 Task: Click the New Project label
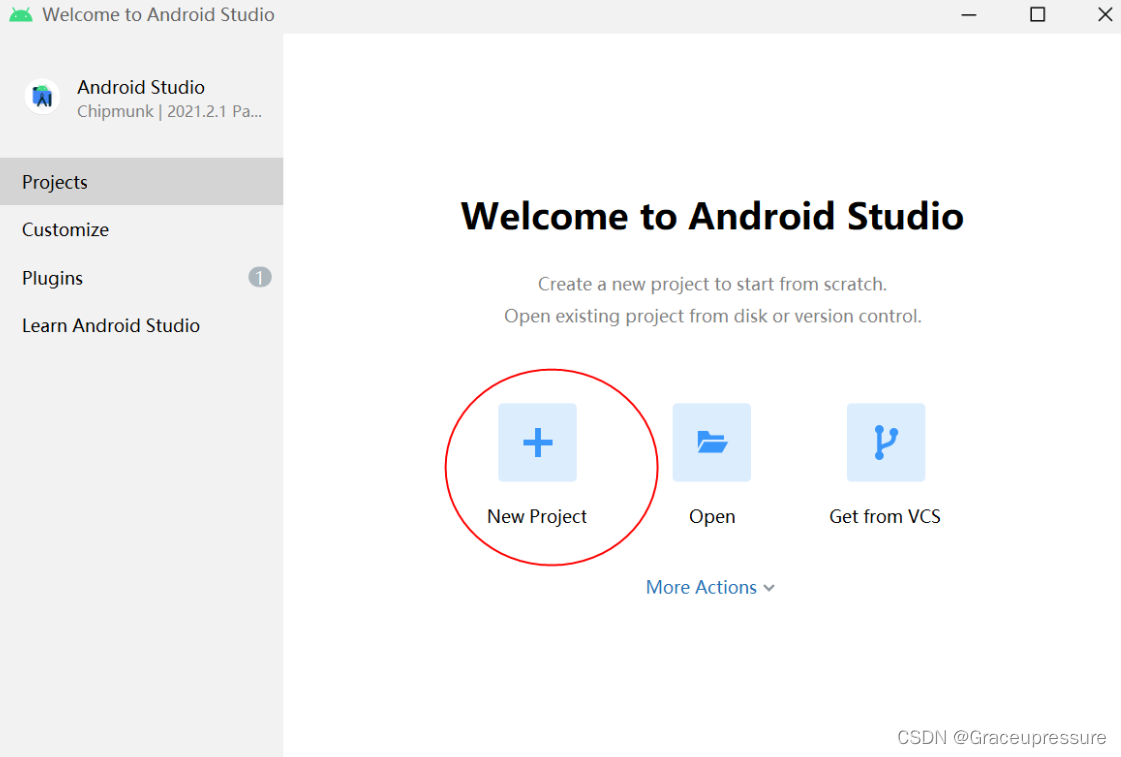point(537,516)
